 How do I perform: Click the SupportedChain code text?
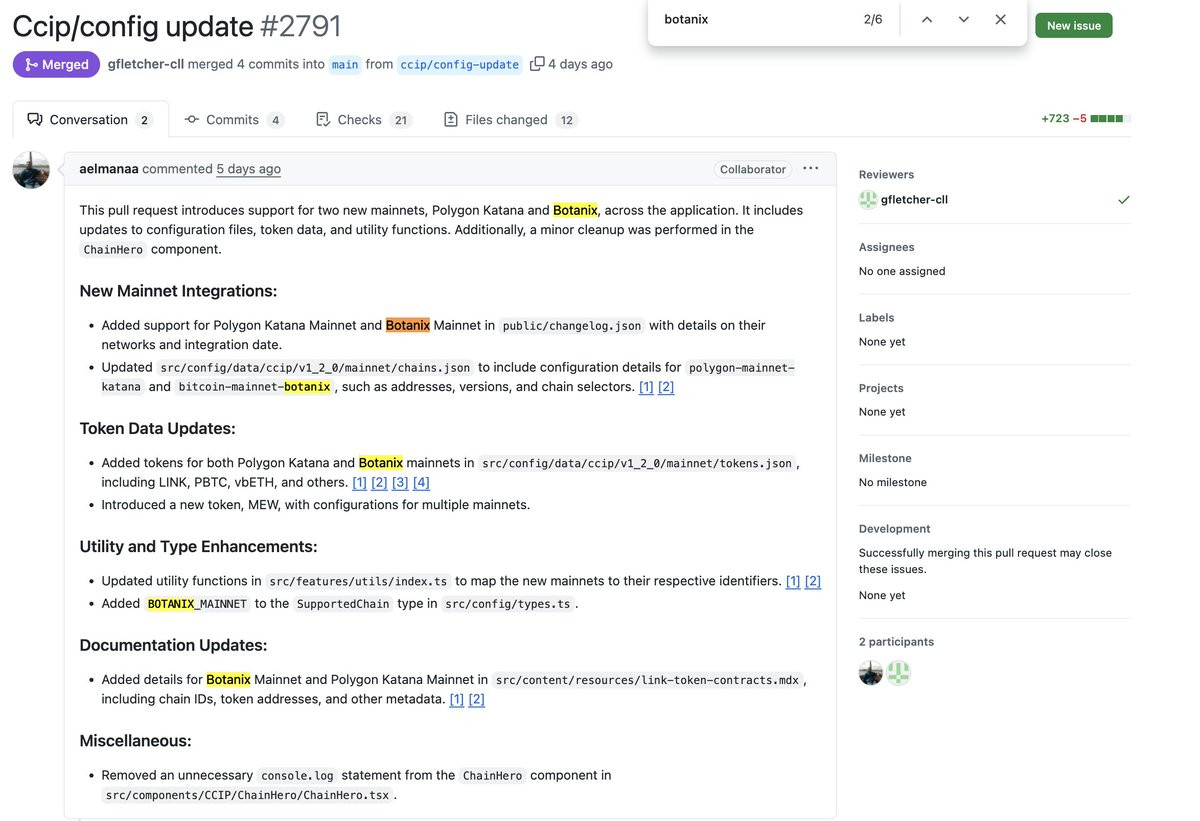pos(345,604)
